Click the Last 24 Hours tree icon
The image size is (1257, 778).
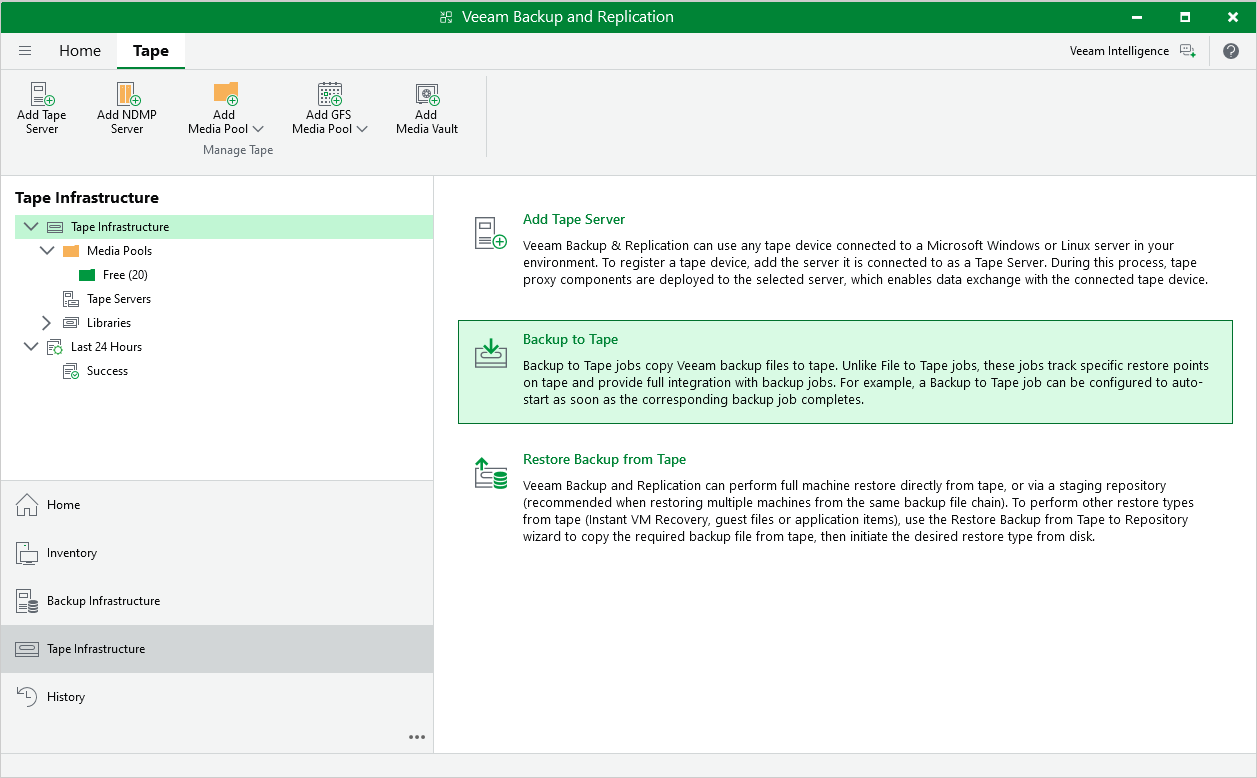[x=55, y=347]
